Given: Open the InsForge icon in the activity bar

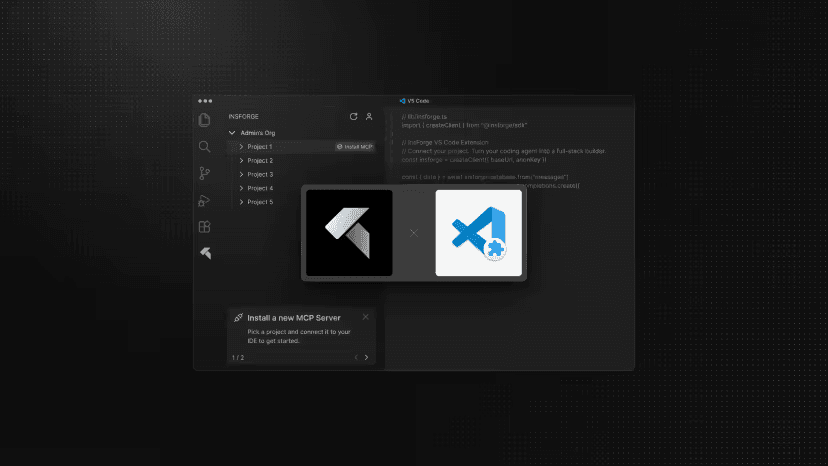Looking at the screenshot, I should tap(205, 253).
